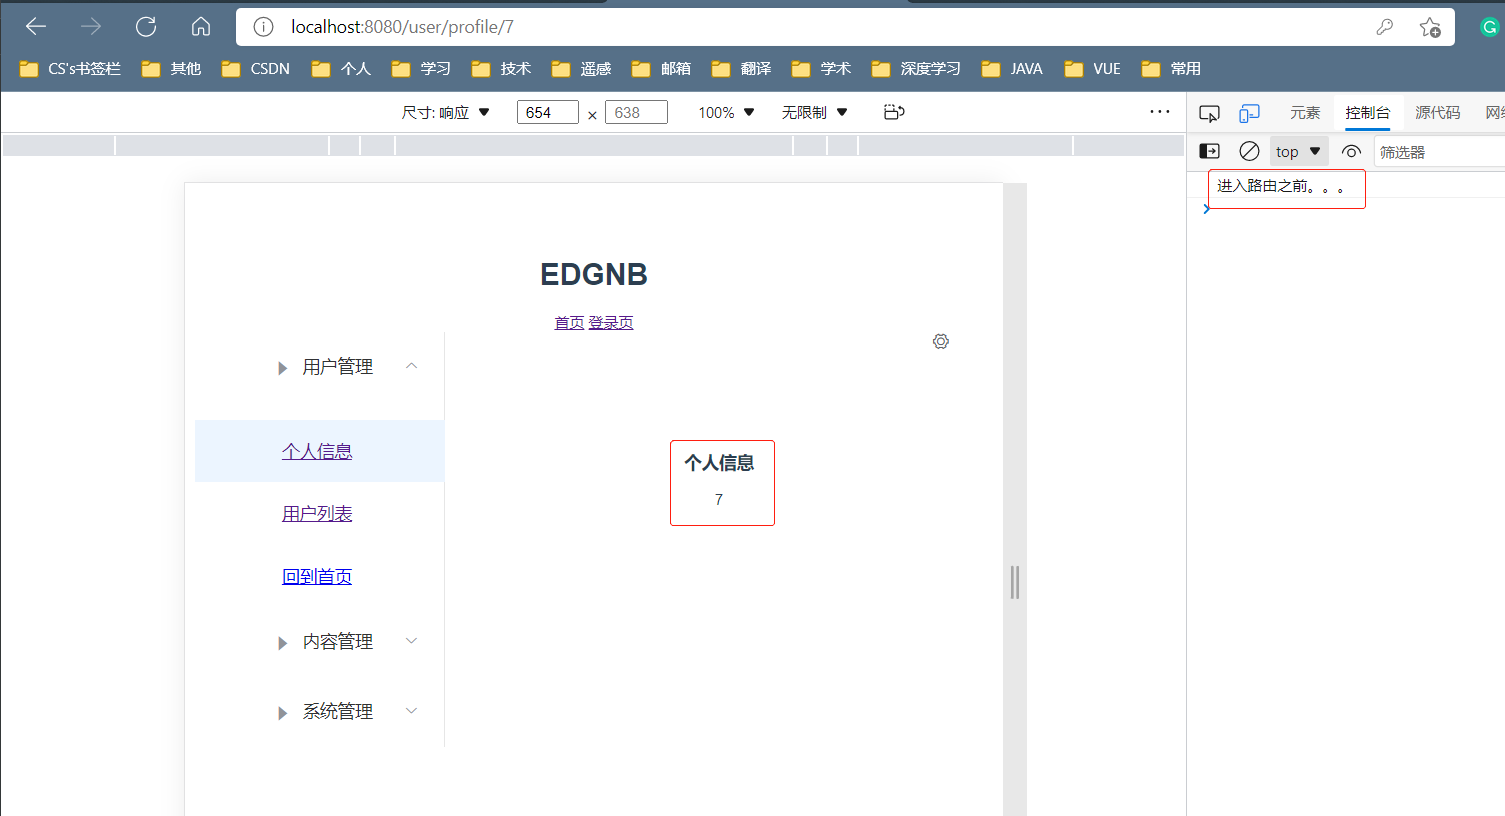Toggle device emulation mode icon
This screenshot has height=816, width=1505.
[x=1249, y=113]
